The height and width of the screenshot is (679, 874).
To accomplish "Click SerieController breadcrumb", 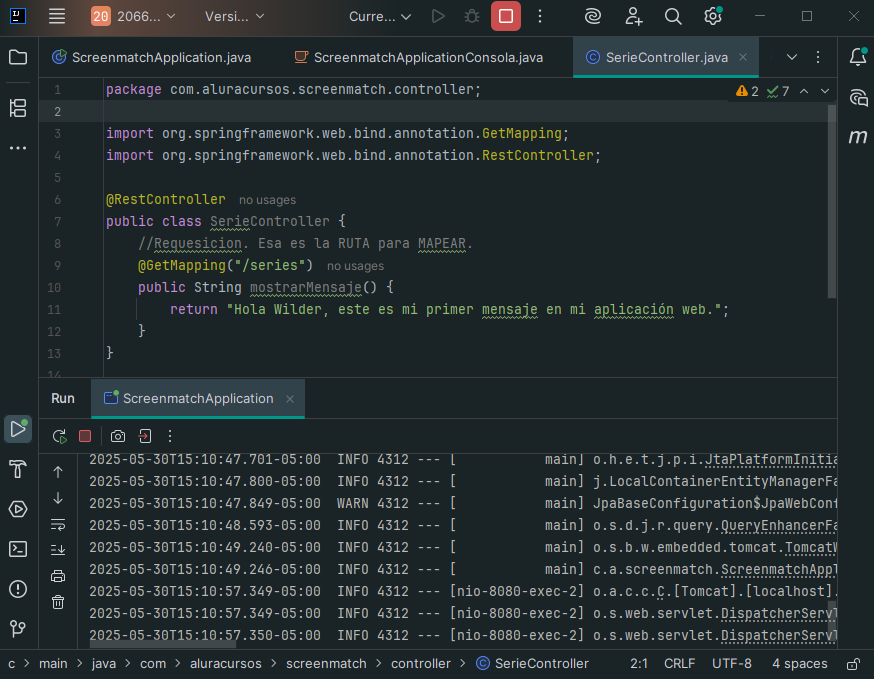I will coord(533,663).
